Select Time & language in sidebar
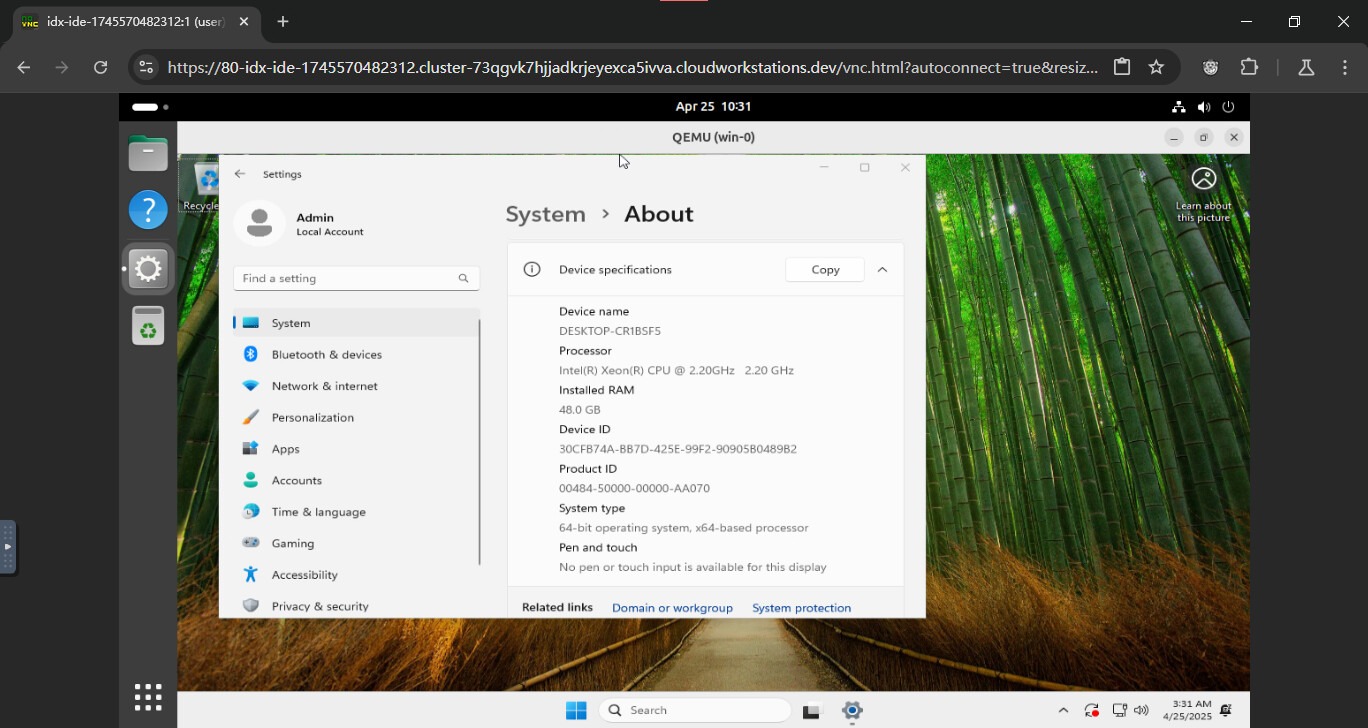 (x=318, y=512)
